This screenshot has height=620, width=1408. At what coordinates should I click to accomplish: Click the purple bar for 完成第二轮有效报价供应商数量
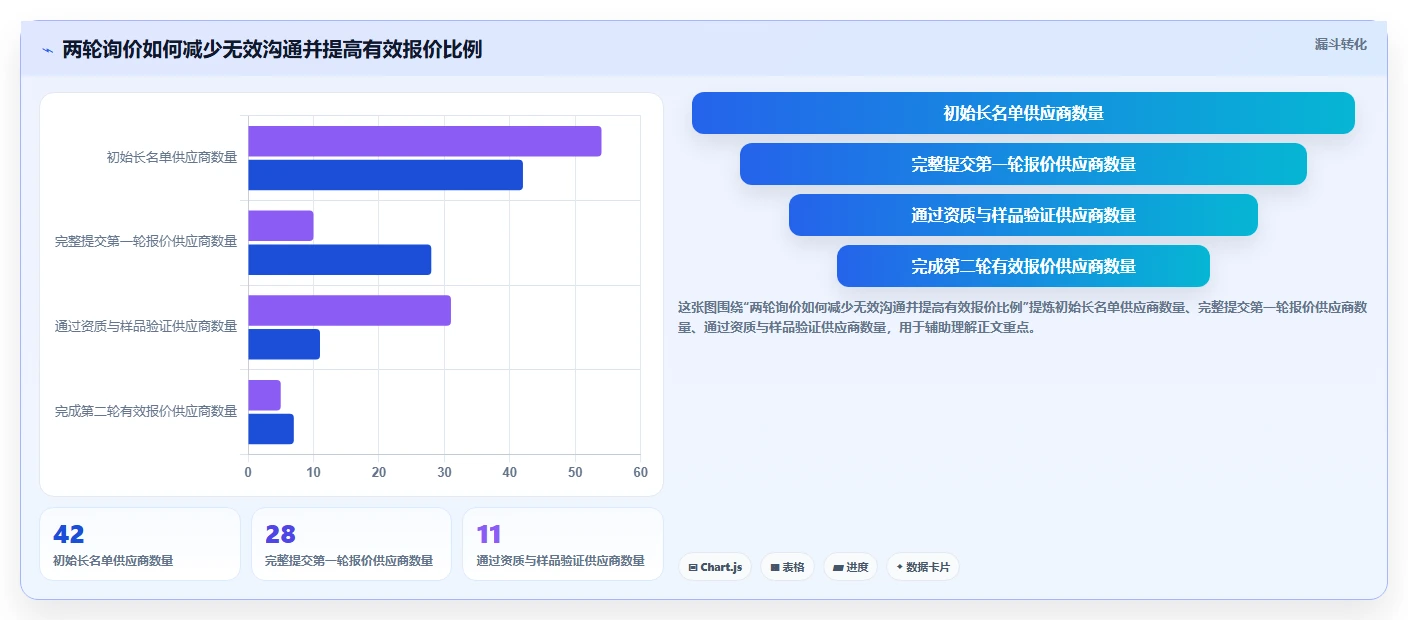click(264, 395)
